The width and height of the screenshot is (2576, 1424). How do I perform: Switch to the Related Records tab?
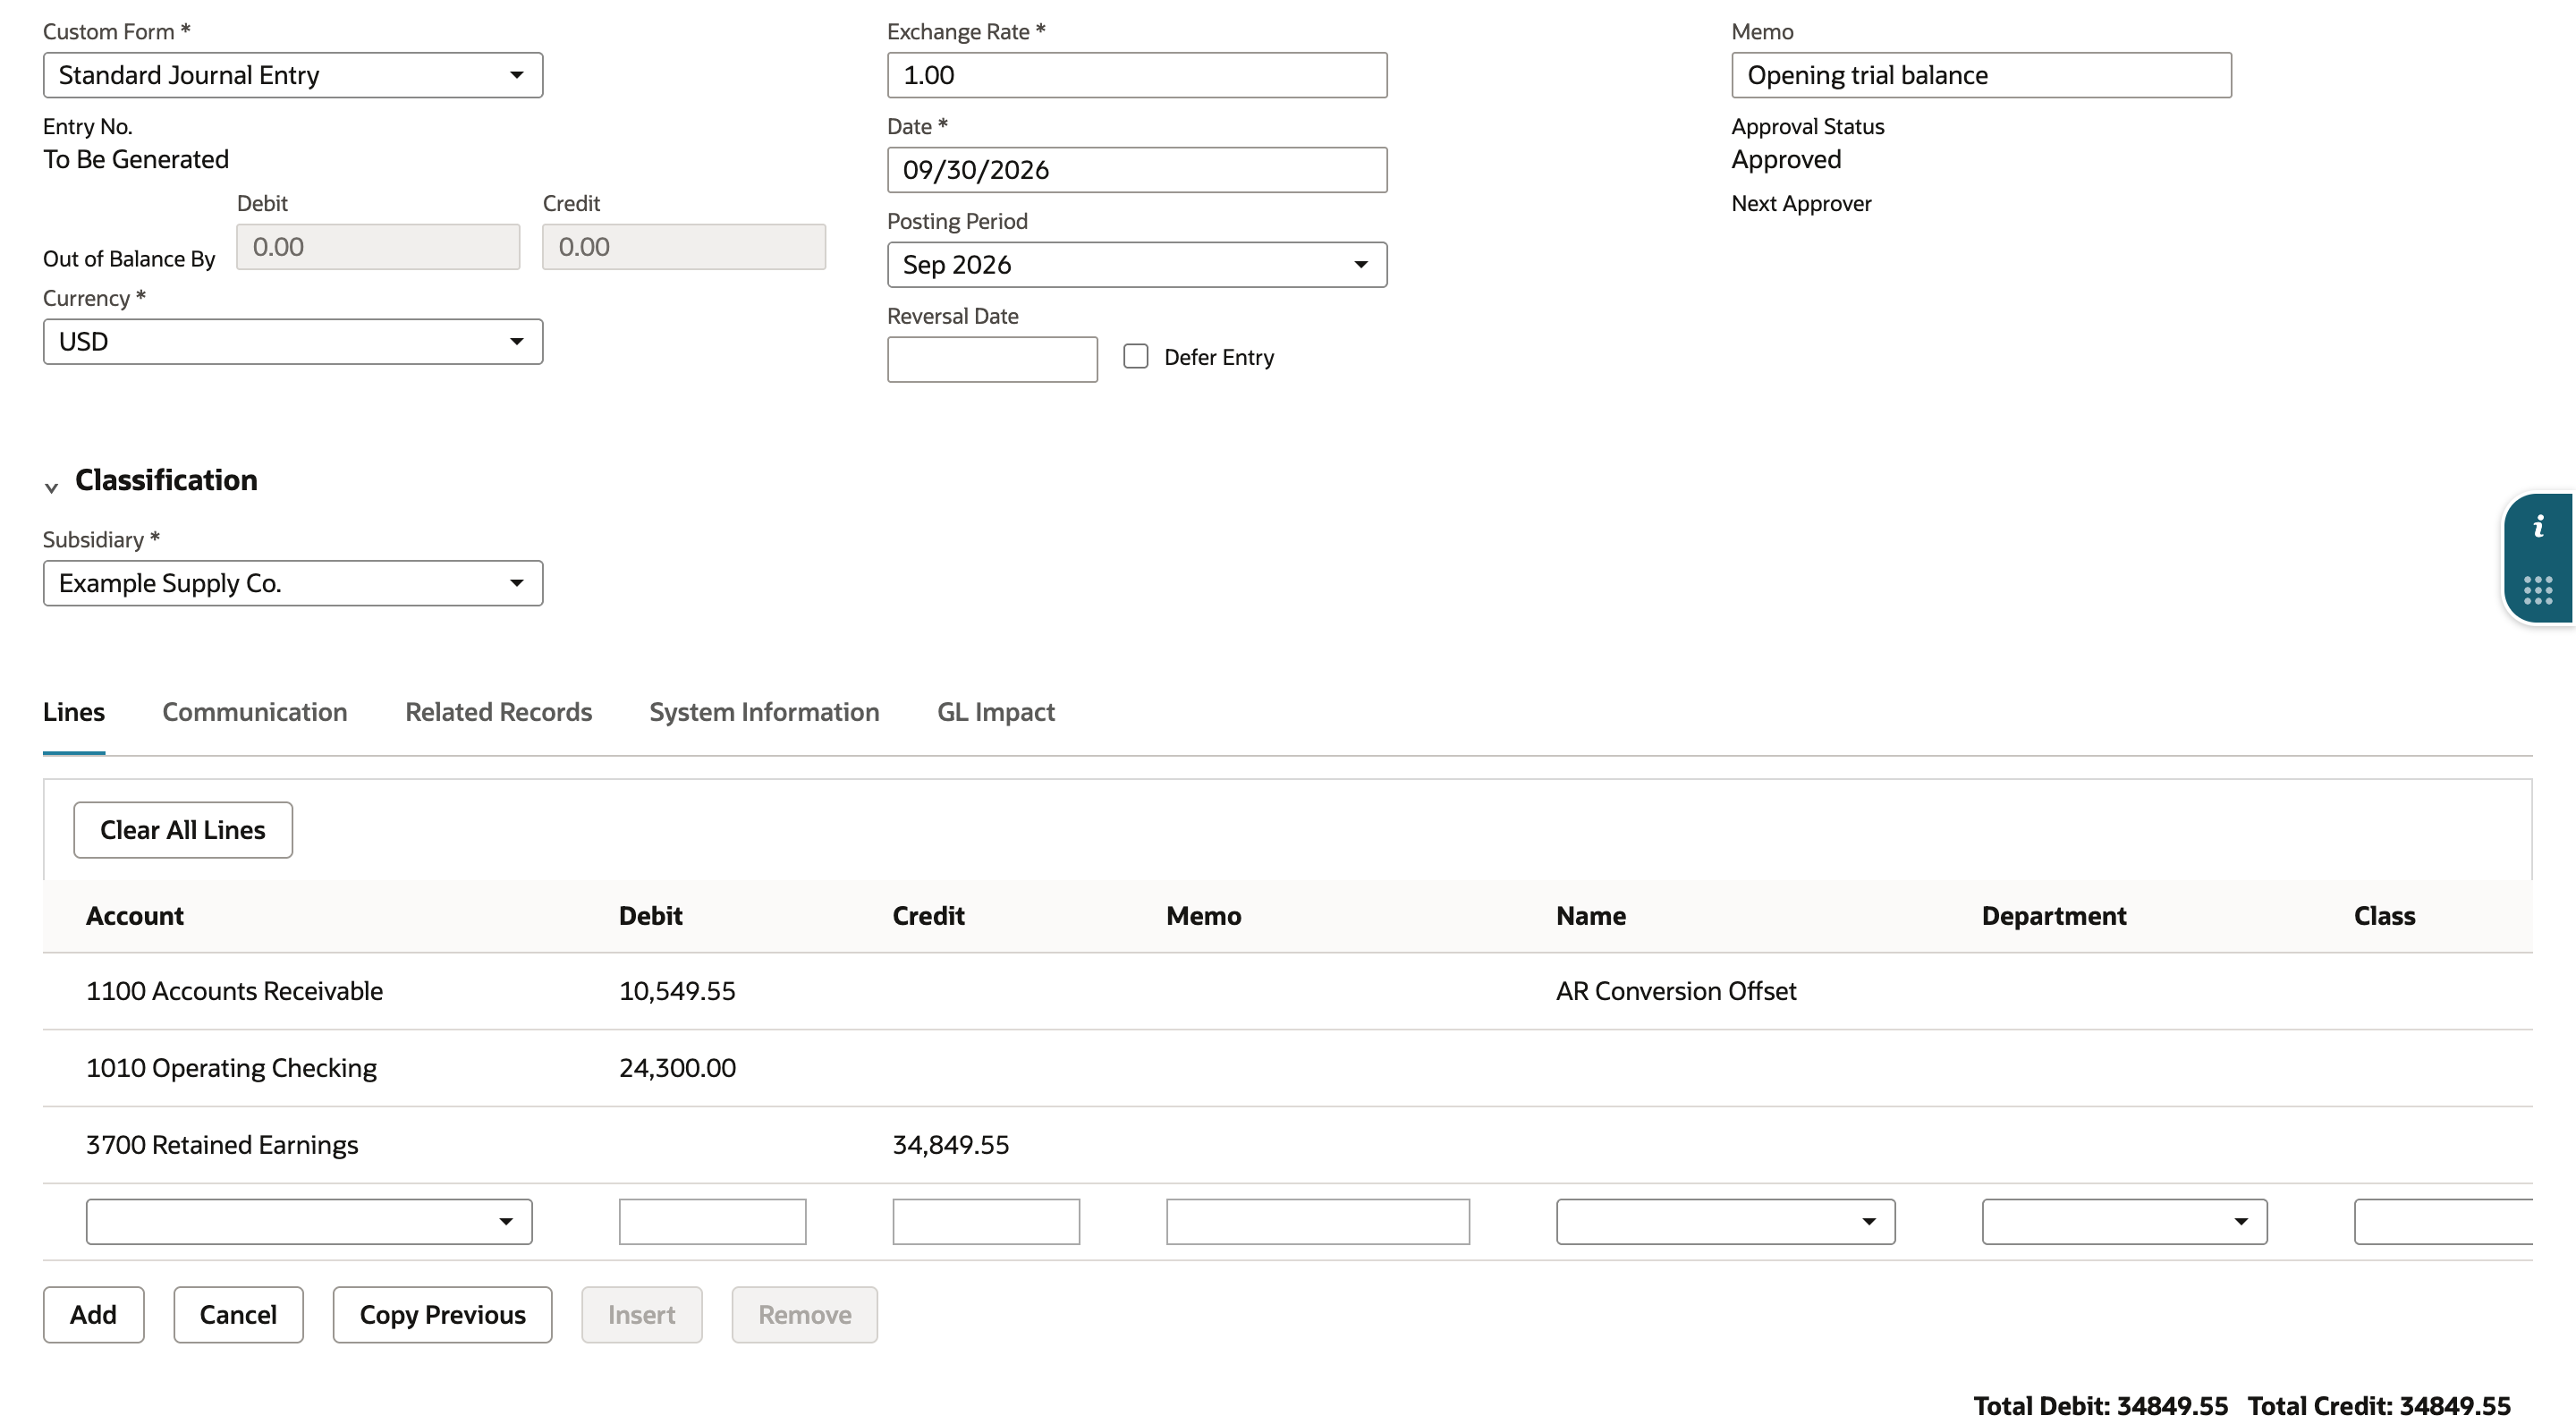click(498, 712)
